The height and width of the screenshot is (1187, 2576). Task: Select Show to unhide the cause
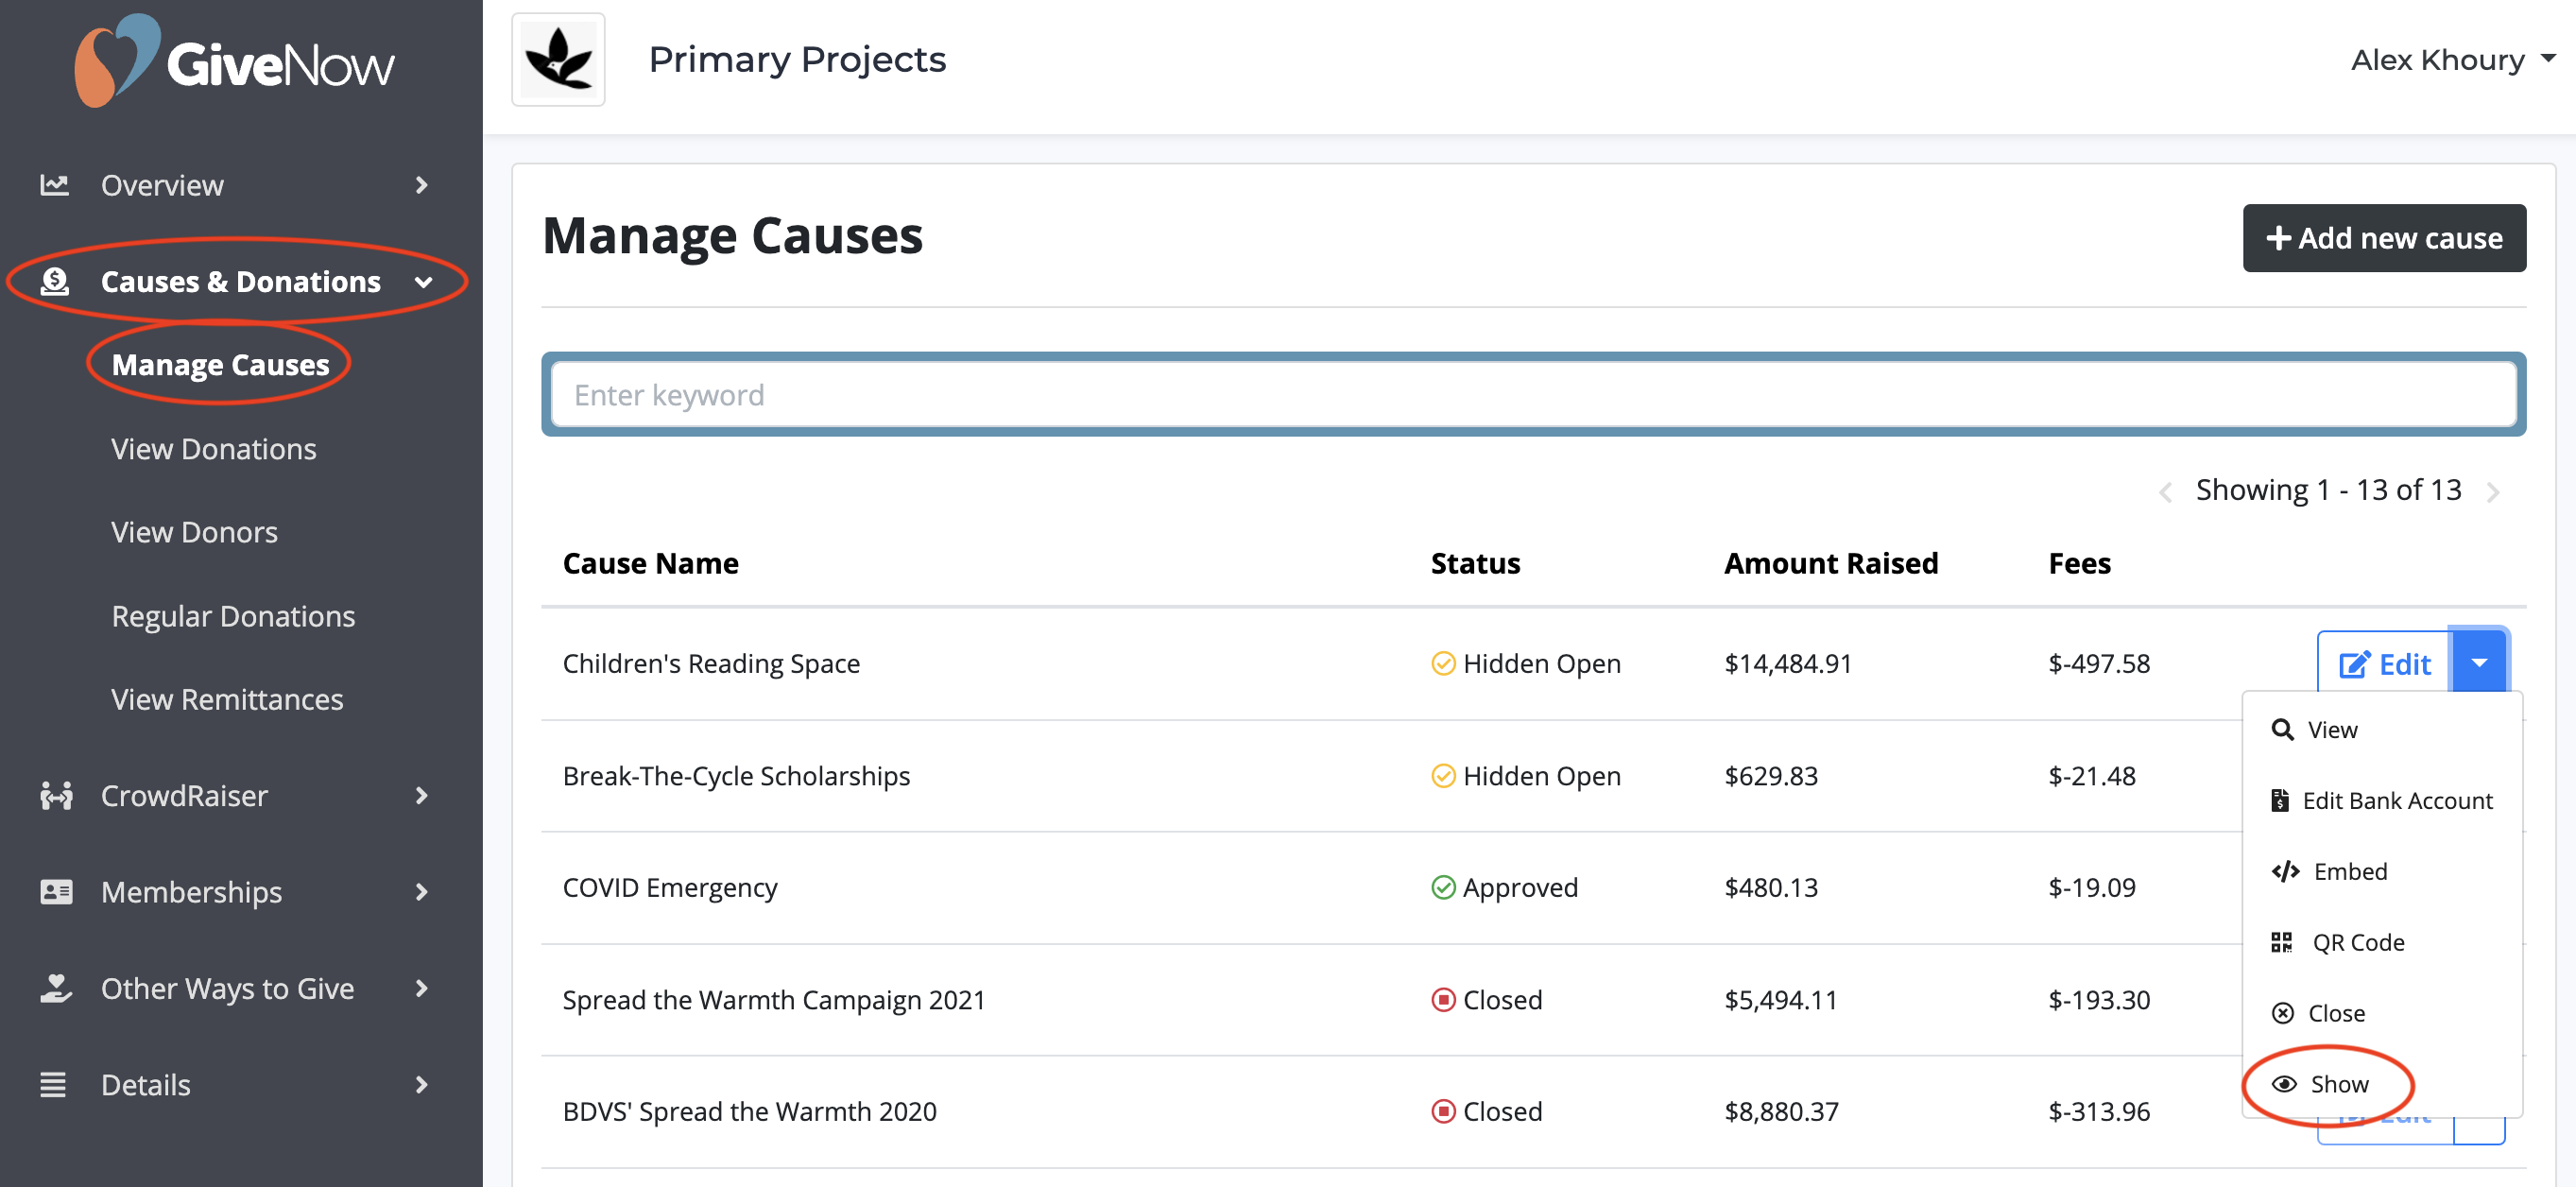2320,1085
